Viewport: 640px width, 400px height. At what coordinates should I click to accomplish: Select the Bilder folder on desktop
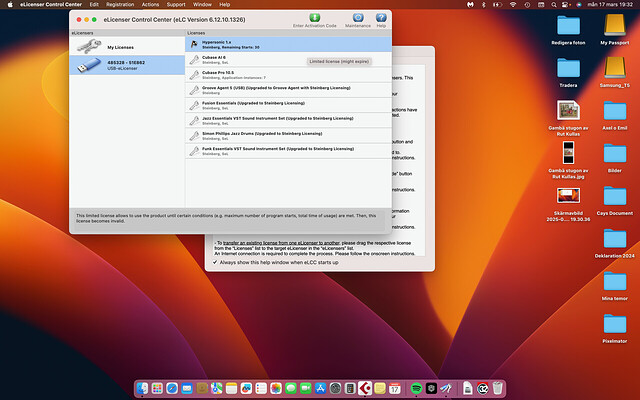[615, 153]
